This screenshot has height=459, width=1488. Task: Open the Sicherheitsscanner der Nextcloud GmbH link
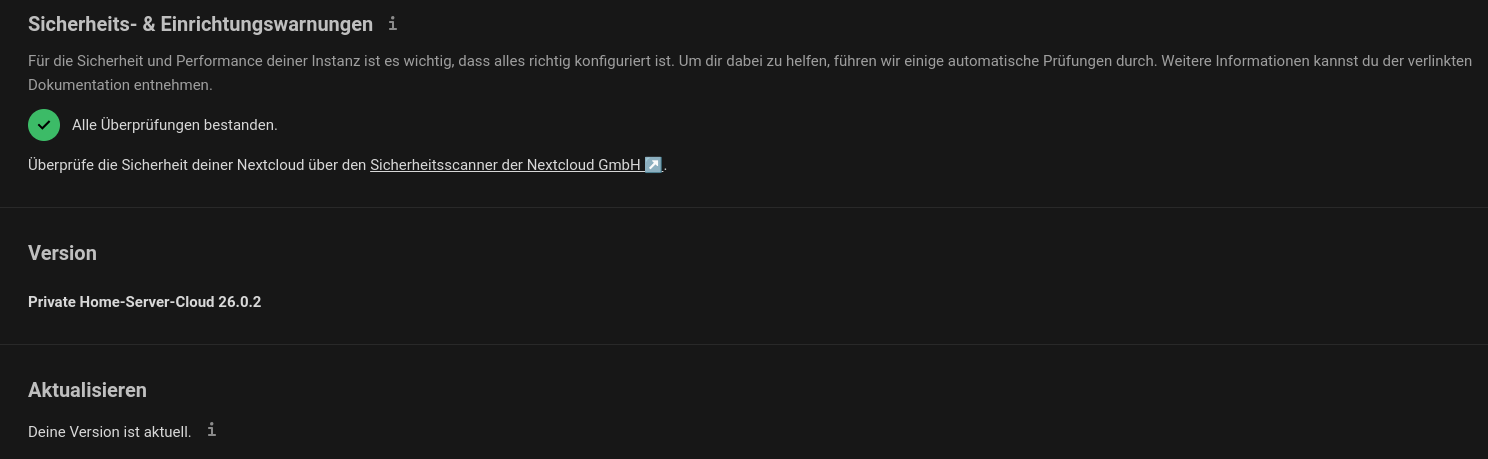(x=516, y=165)
